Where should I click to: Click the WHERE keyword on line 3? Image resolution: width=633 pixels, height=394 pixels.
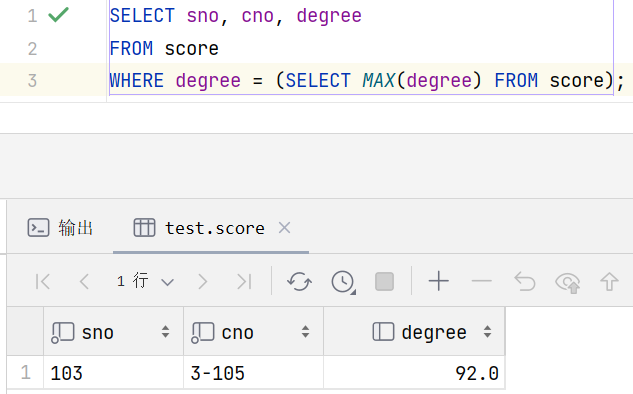136,80
